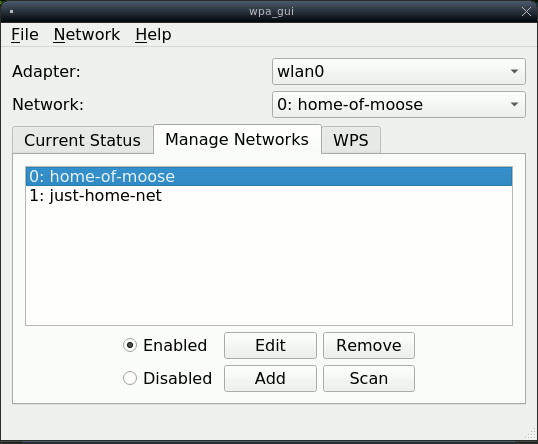Viewport: 538px width, 444px height.
Task: Expand the Network home-of-moose dropdown
Action: click(399, 104)
